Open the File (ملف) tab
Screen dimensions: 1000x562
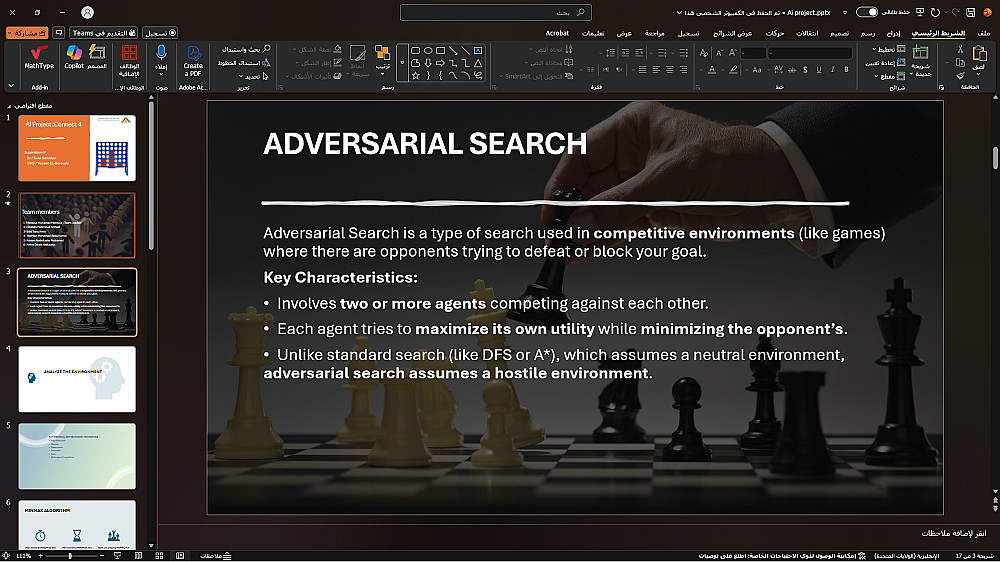[984, 33]
